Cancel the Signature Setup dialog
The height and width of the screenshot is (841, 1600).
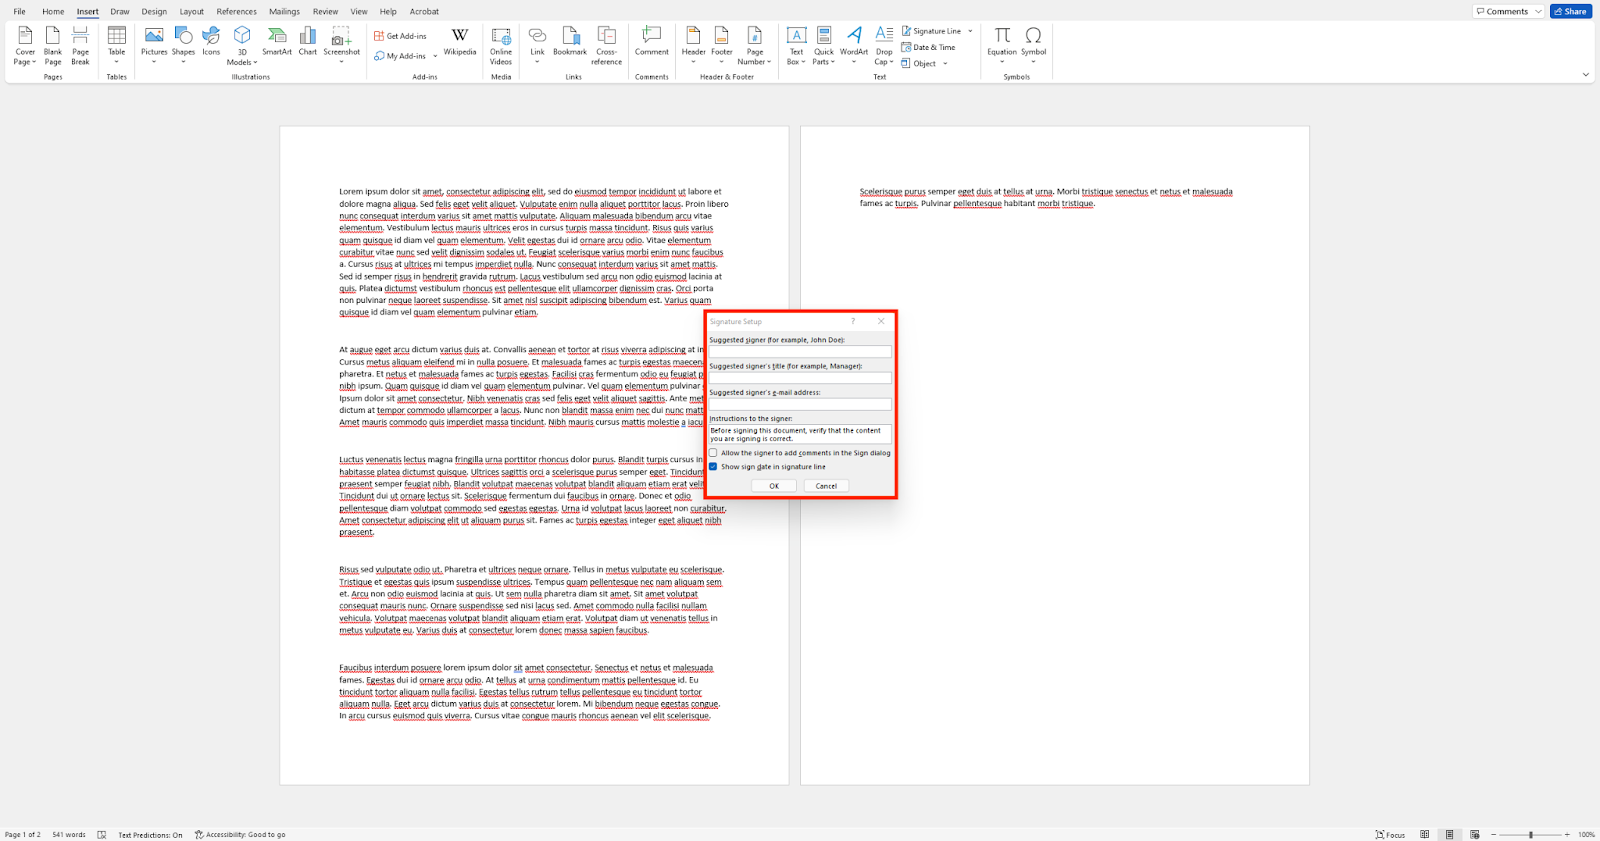click(x=826, y=486)
